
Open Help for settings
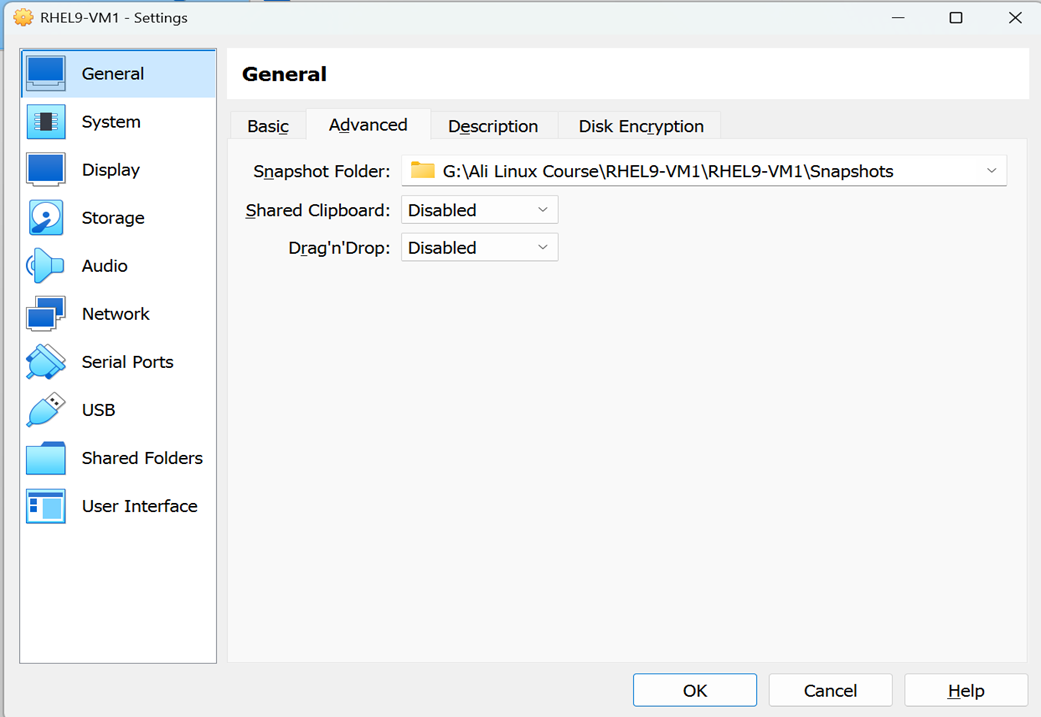pyautogui.click(x=966, y=690)
